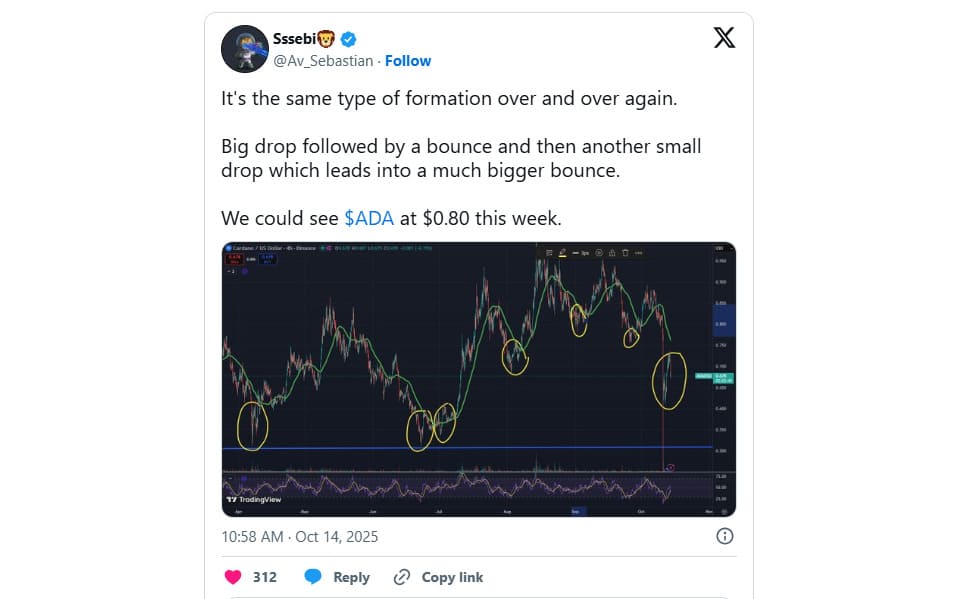Click the X logo on the tweet
The height and width of the screenshot is (599, 977).
[x=724, y=38]
